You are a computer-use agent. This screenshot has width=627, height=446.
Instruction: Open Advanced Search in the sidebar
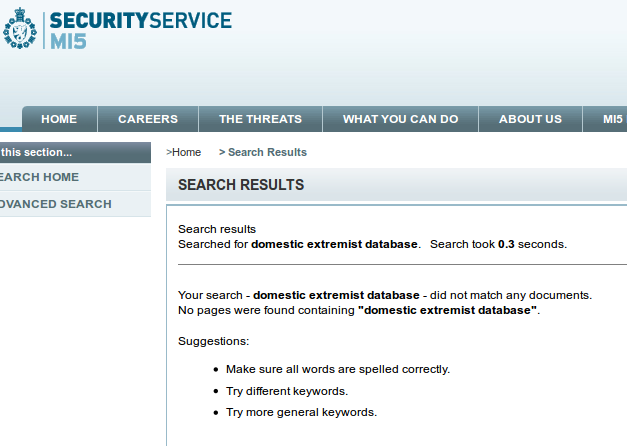(55, 204)
